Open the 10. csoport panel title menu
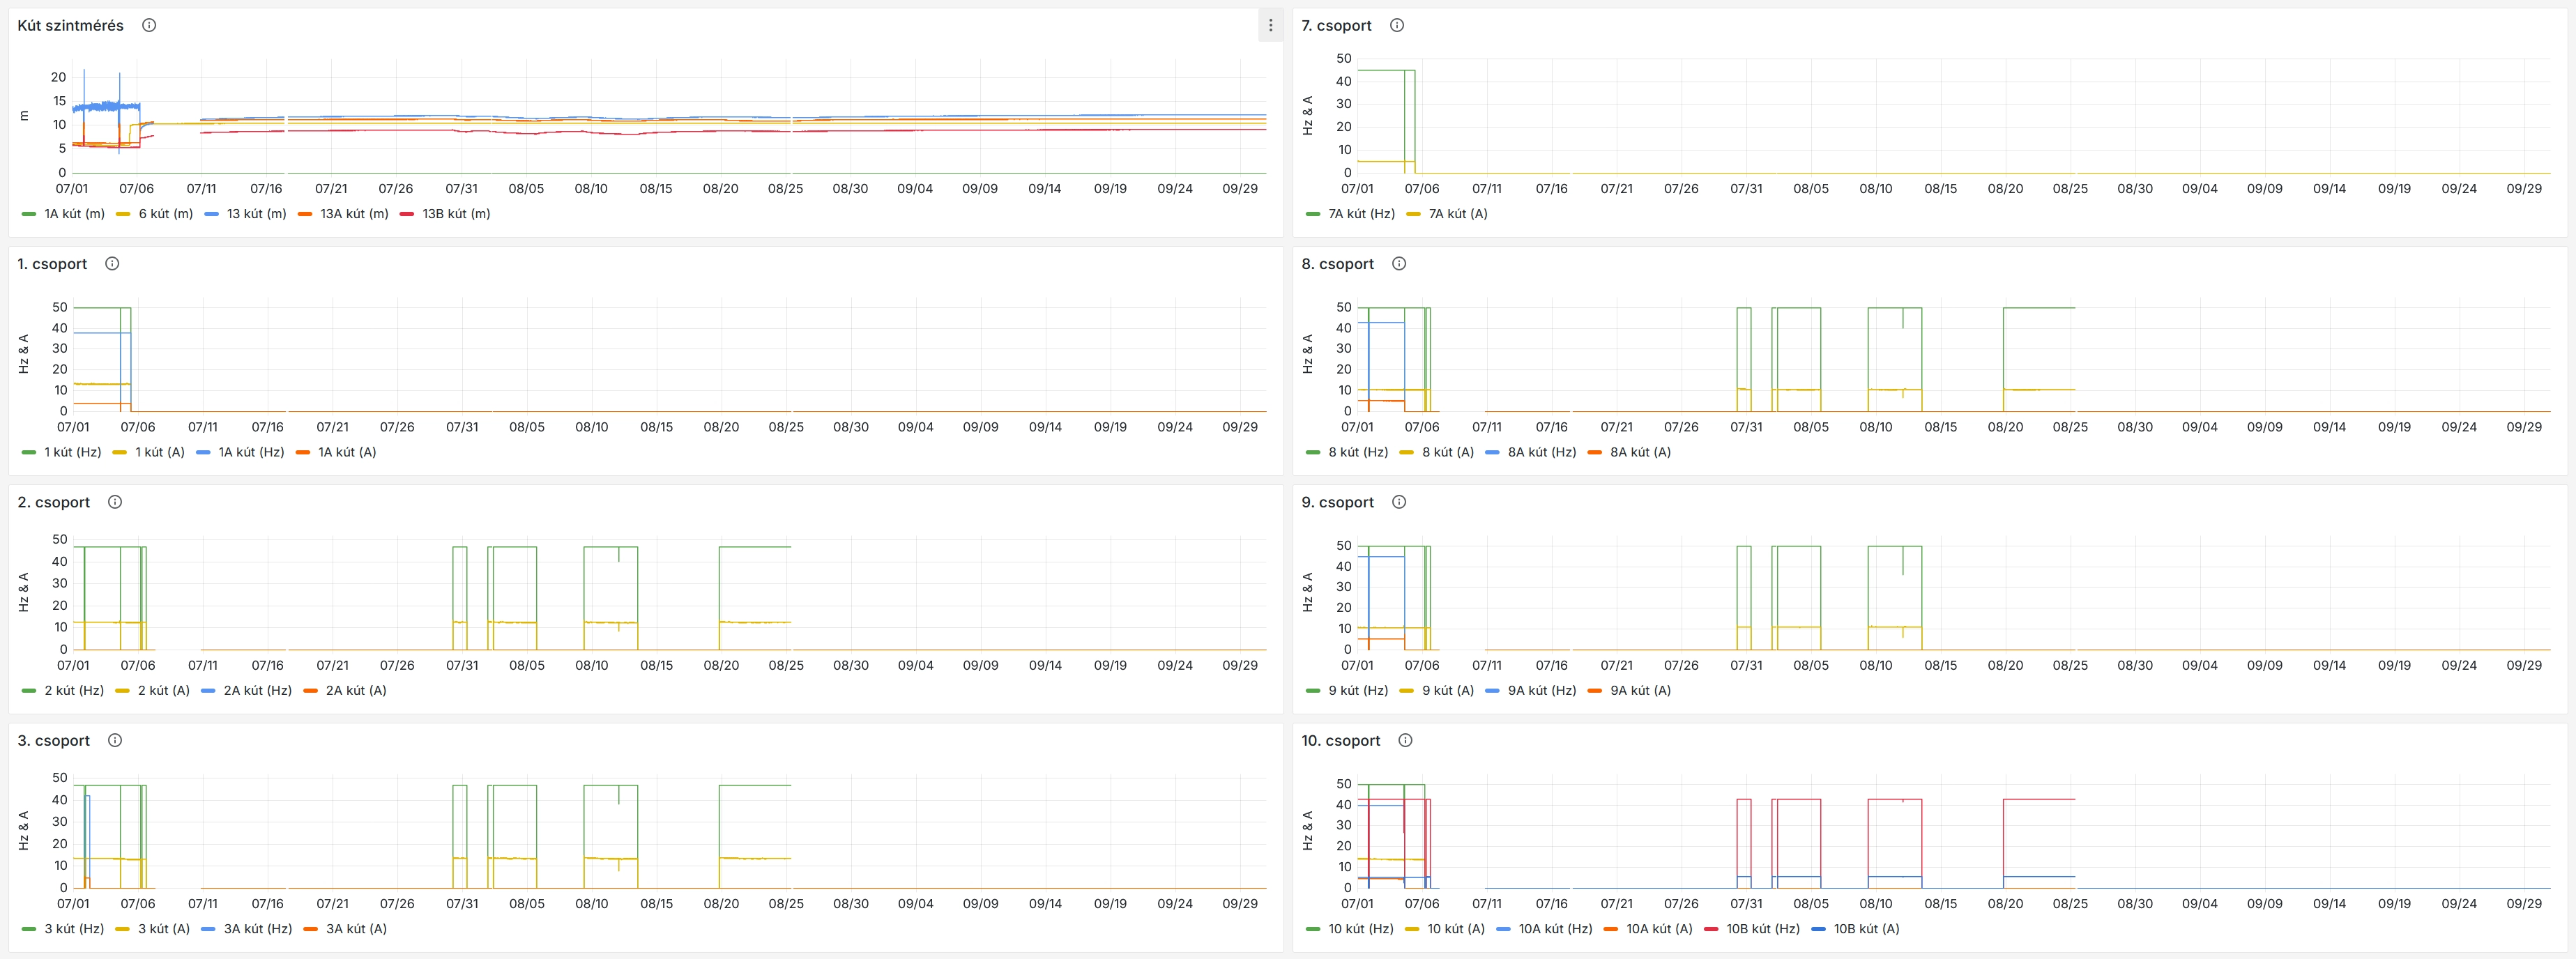 coord(1340,741)
